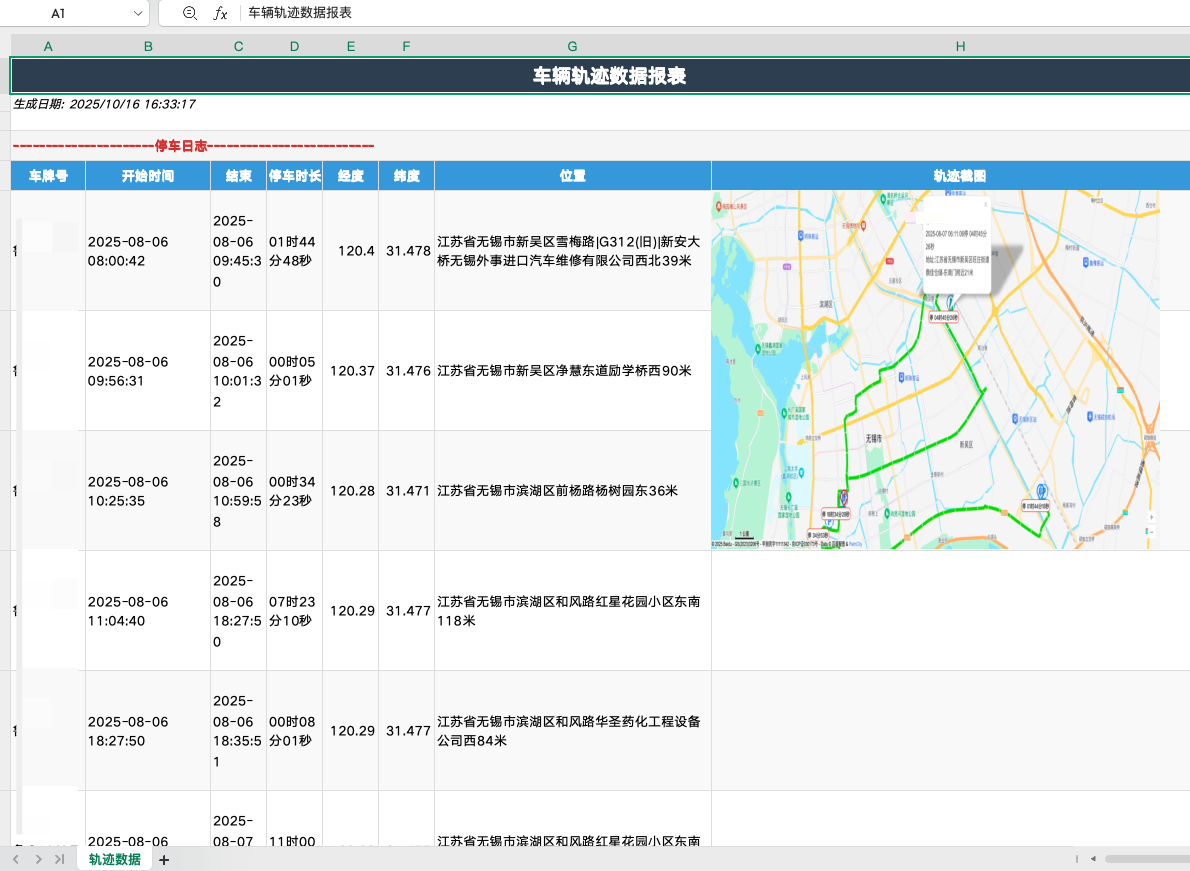Click the red 停车日志 section divider cell
The image size is (1190, 871).
193,146
